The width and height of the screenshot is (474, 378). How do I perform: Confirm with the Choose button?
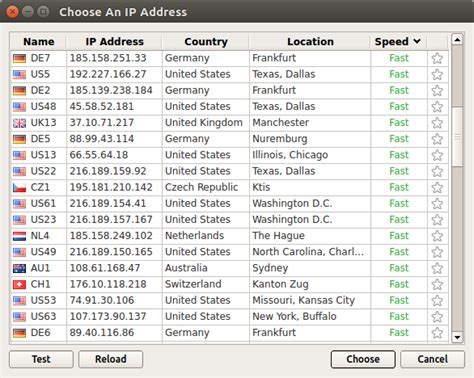click(363, 359)
